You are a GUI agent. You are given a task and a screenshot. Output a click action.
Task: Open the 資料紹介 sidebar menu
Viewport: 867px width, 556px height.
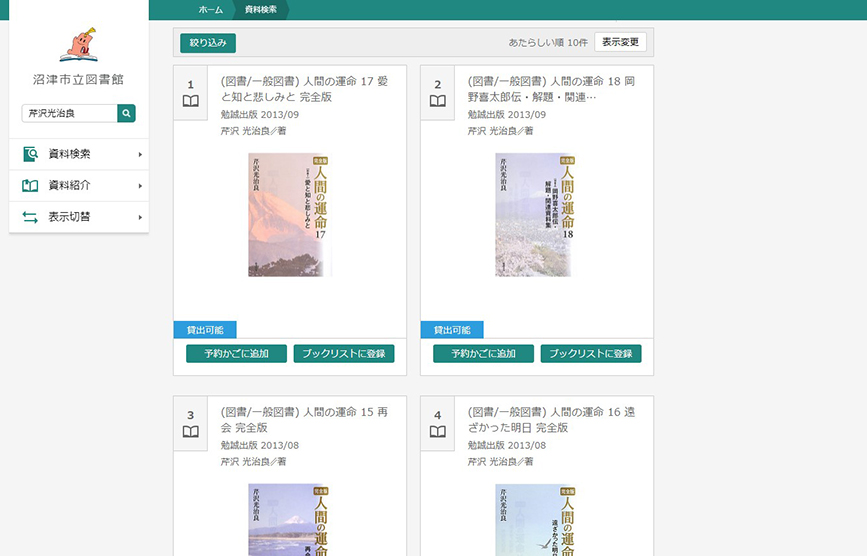79,186
